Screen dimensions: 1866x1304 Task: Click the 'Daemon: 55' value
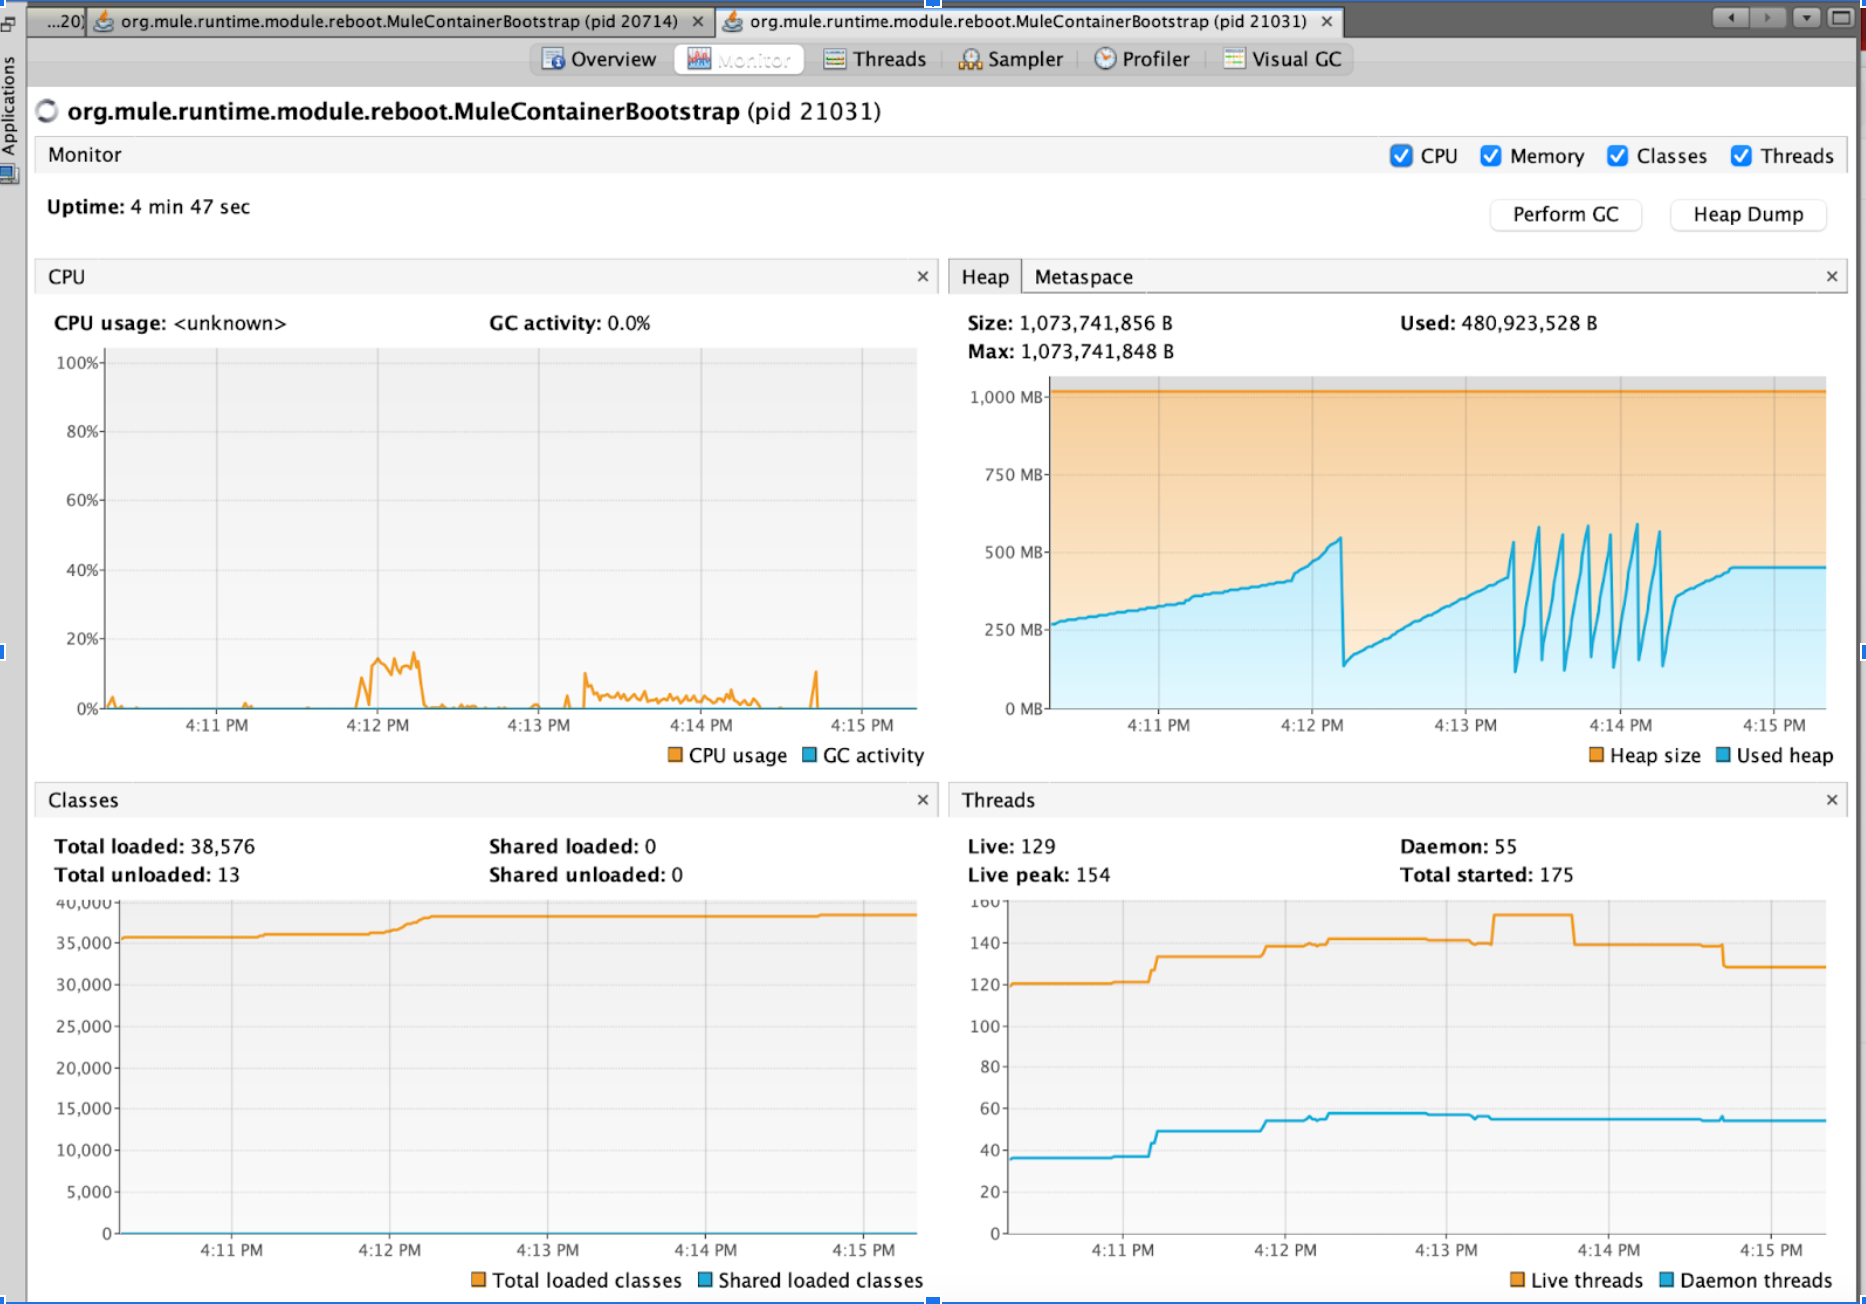tap(1458, 846)
